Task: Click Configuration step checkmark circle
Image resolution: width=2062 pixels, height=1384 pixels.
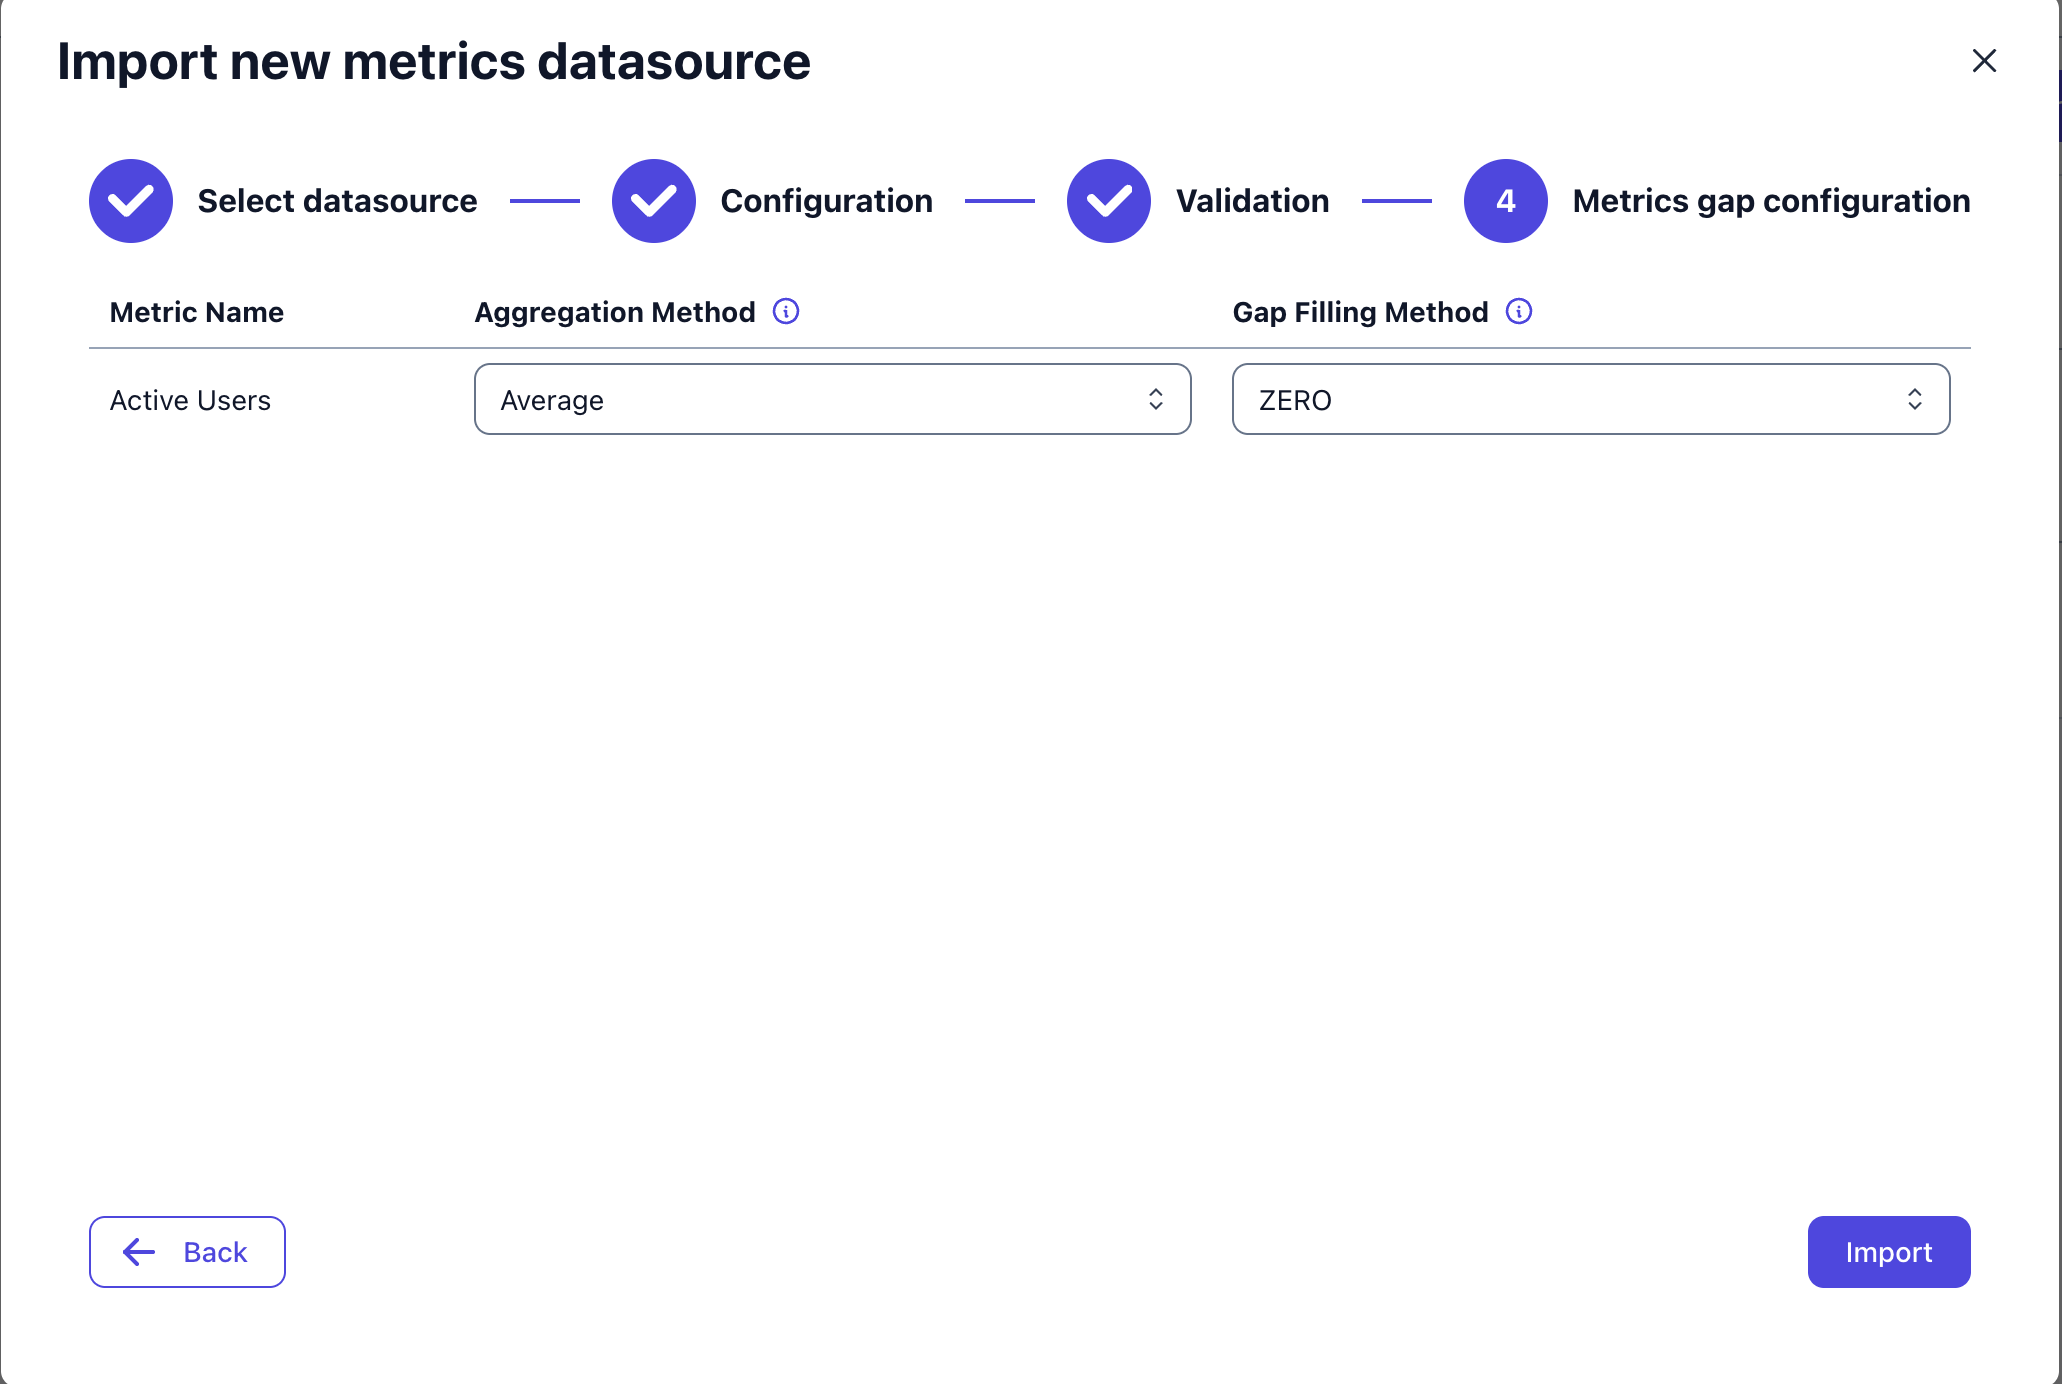Action: point(654,201)
